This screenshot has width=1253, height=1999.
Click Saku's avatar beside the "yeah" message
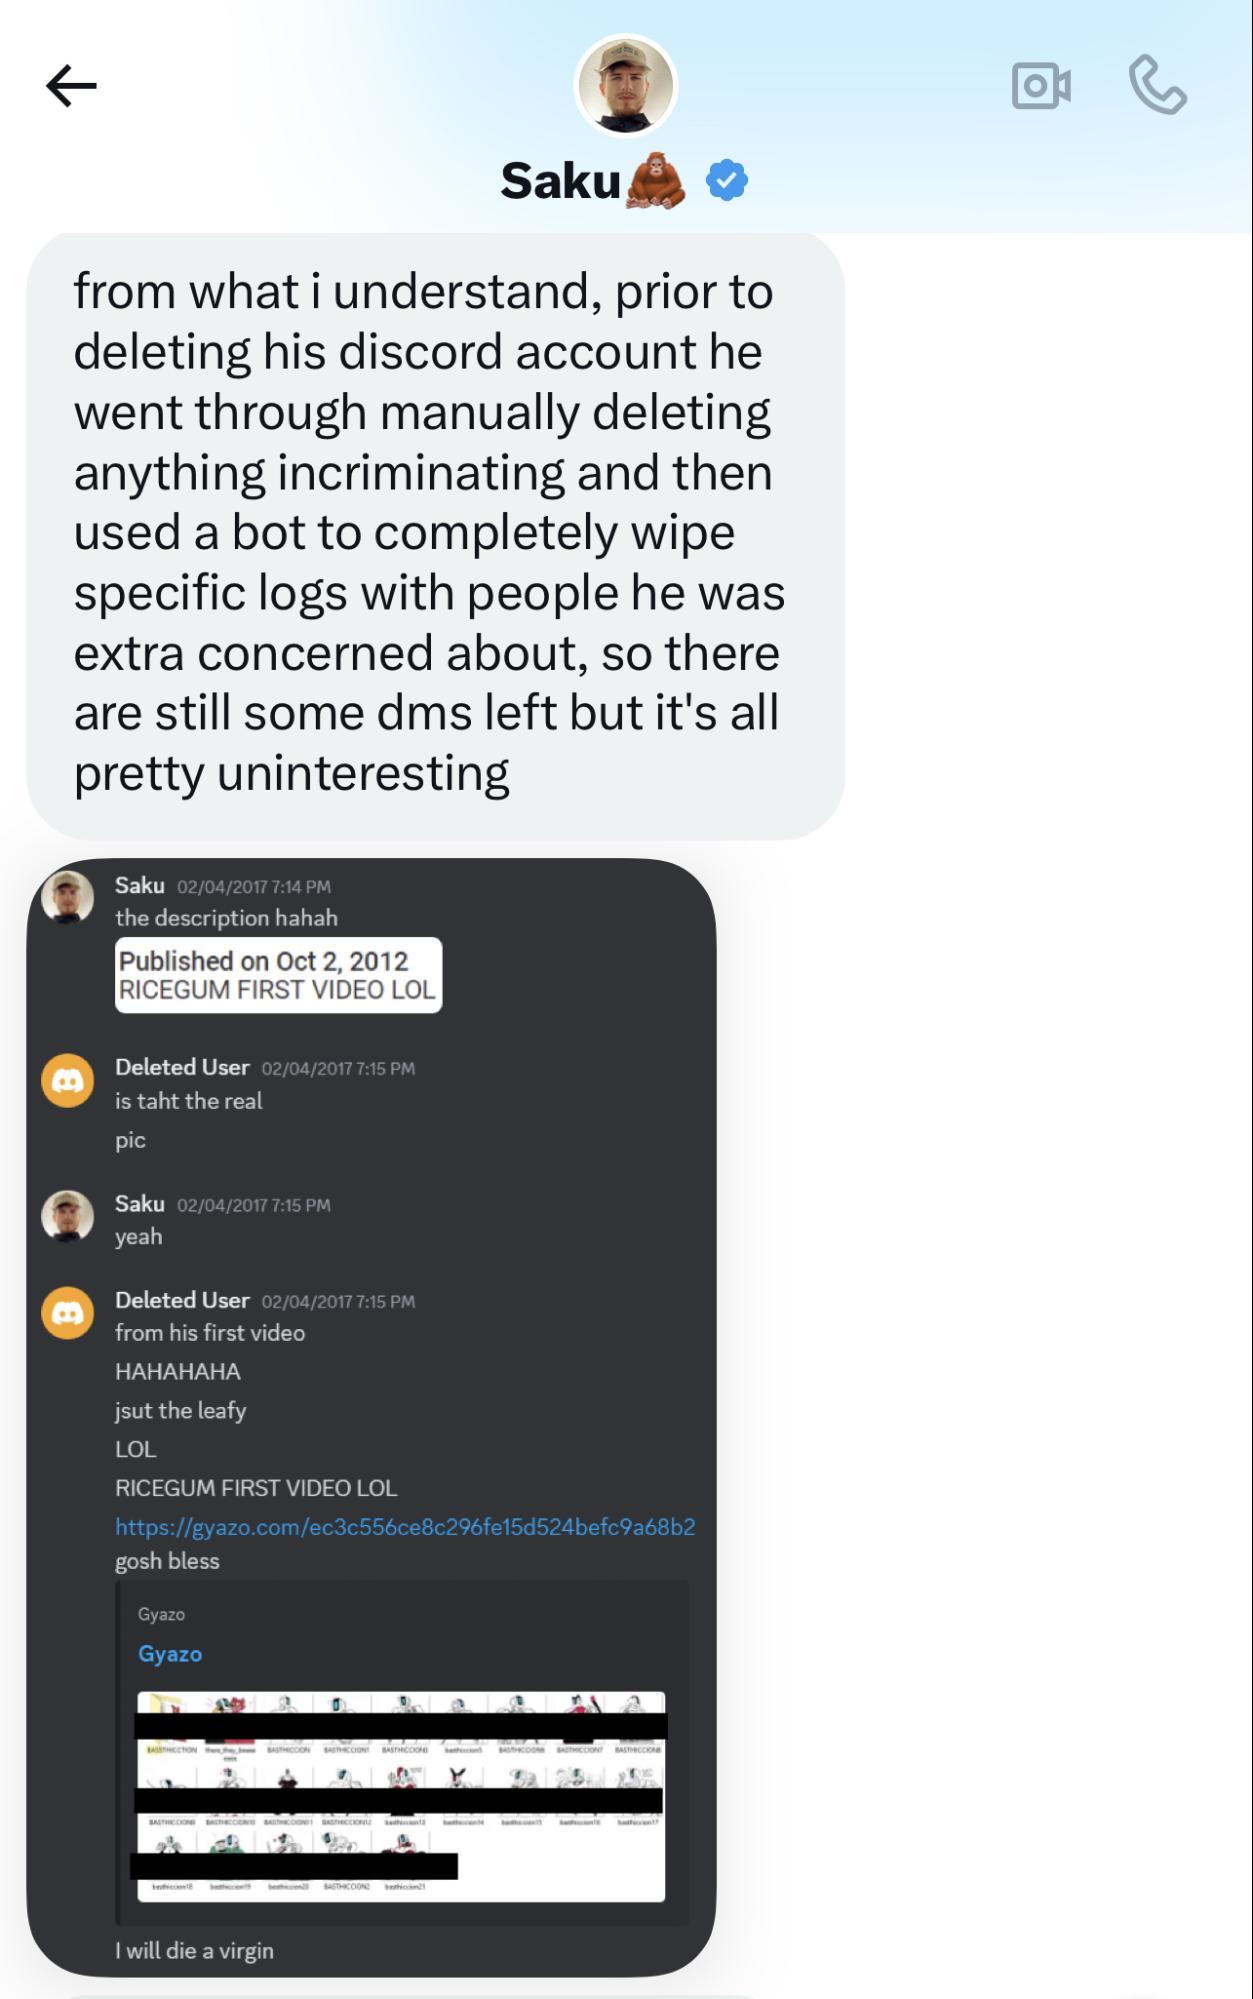click(67, 1216)
